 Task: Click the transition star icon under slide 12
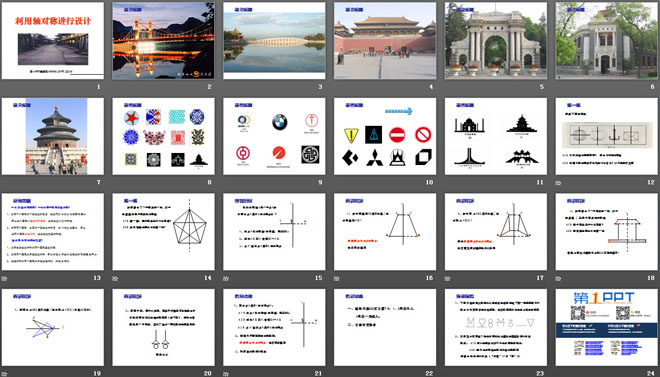coord(559,183)
